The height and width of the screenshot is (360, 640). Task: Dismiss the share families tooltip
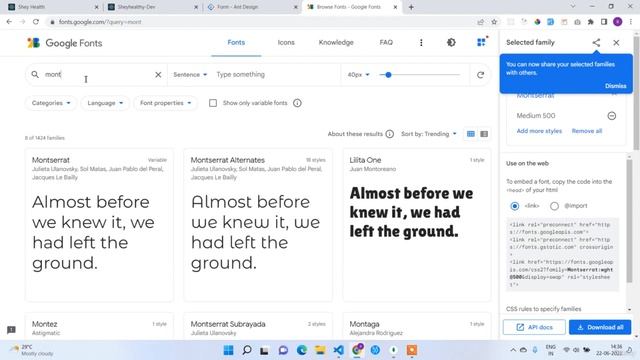(x=616, y=86)
